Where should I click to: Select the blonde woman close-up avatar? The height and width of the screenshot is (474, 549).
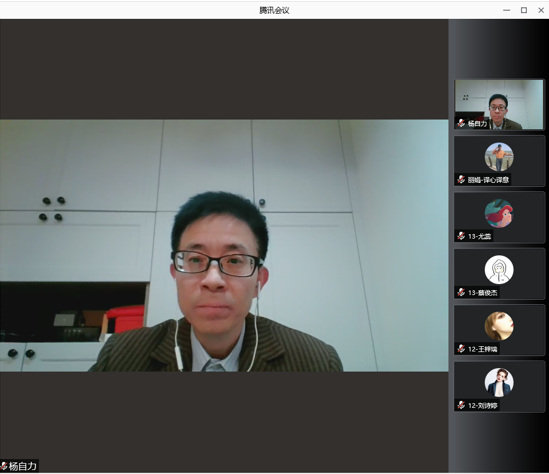499,326
